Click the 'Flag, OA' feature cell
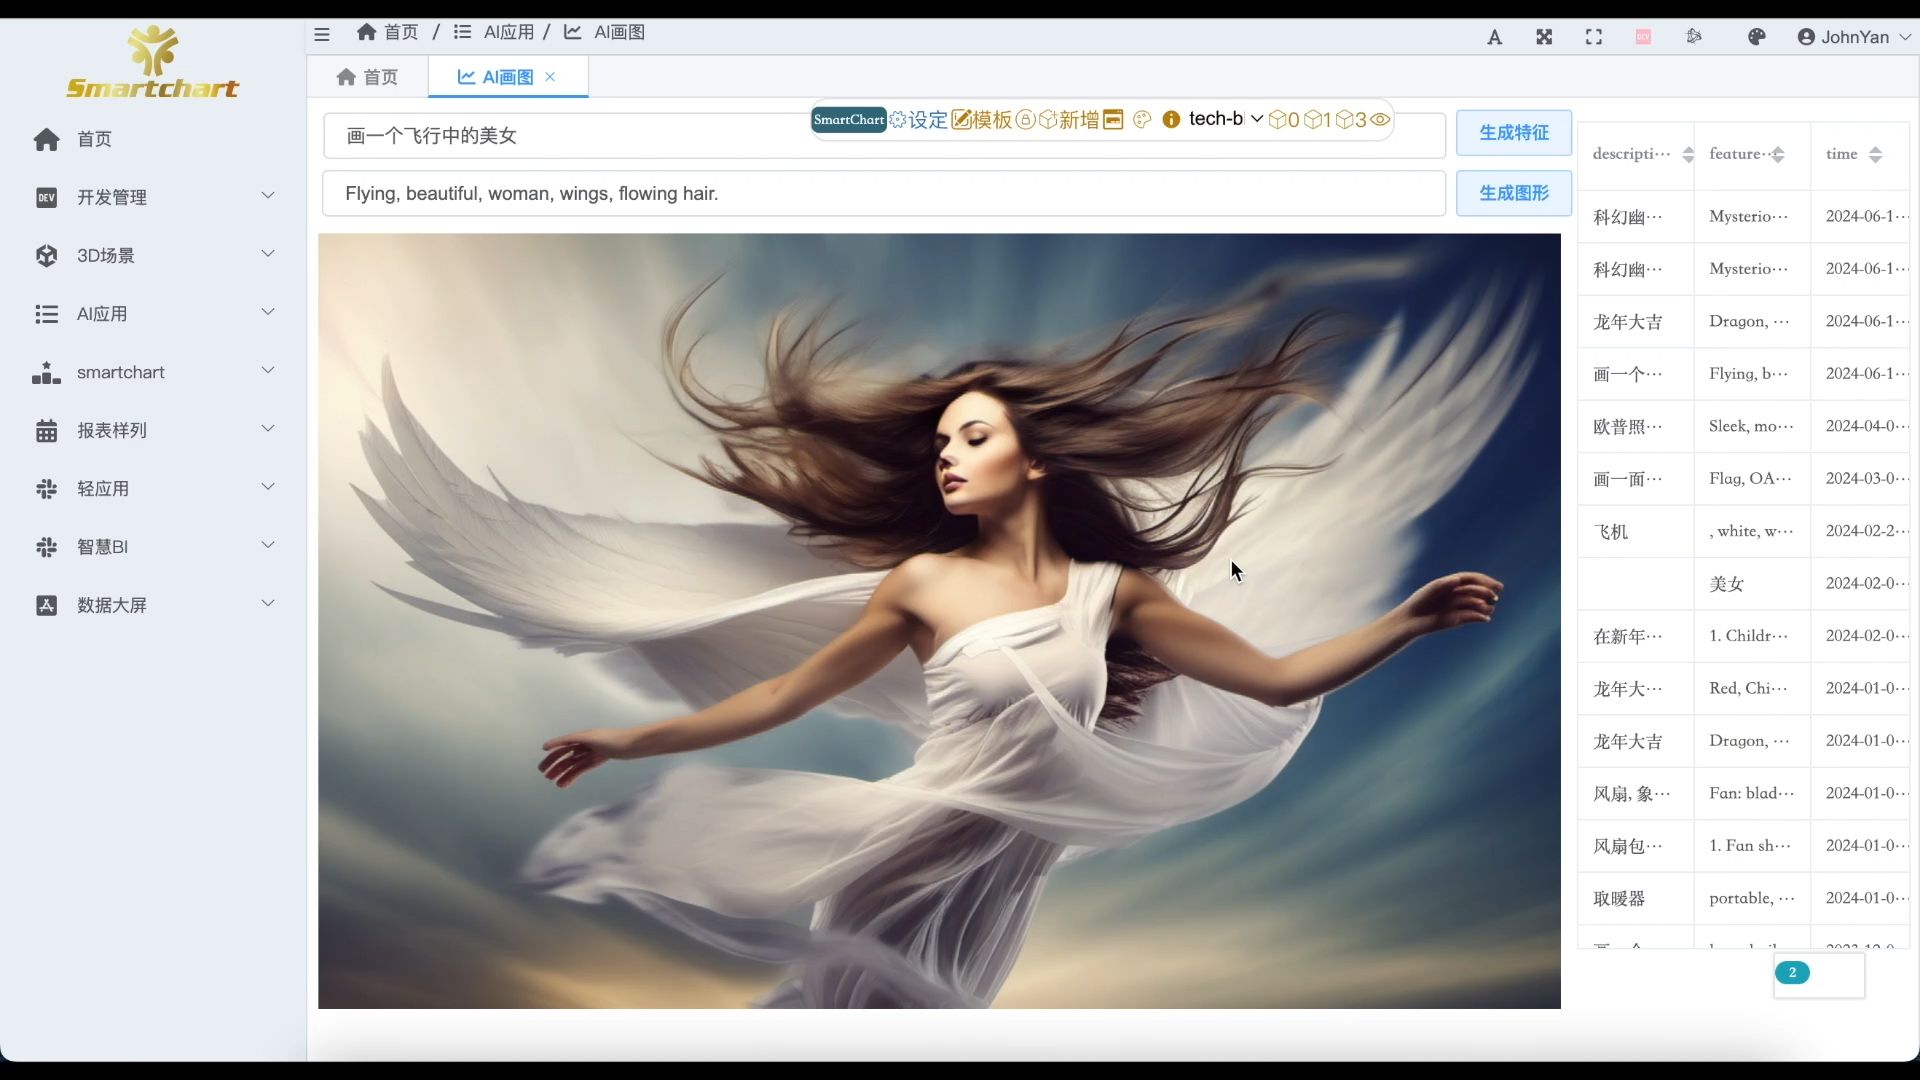The image size is (1920, 1080). tap(1751, 479)
